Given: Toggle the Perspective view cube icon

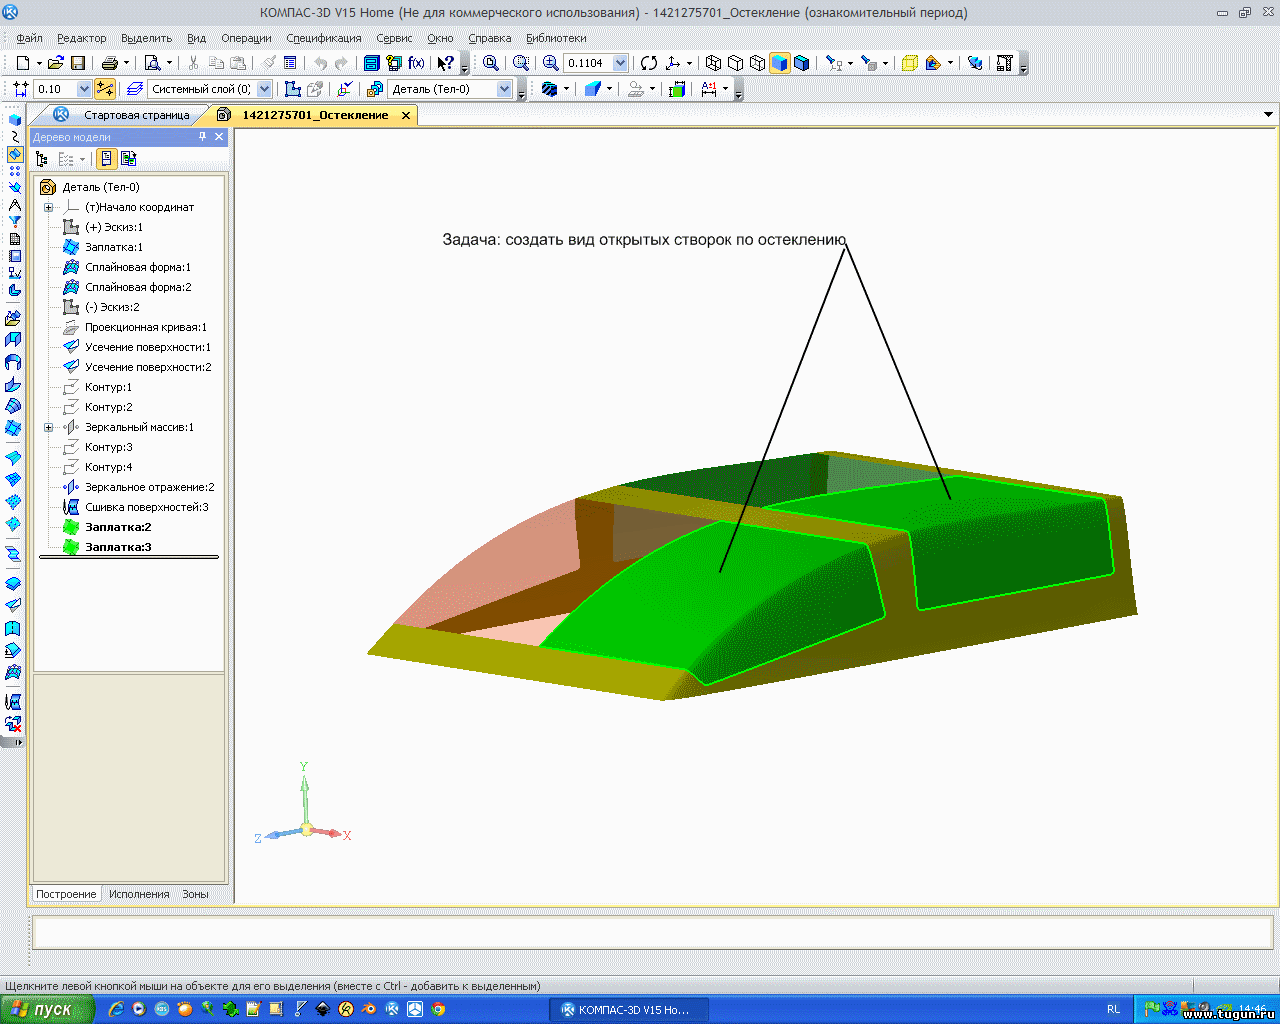Looking at the screenshot, I should pyautogui.click(x=909, y=63).
